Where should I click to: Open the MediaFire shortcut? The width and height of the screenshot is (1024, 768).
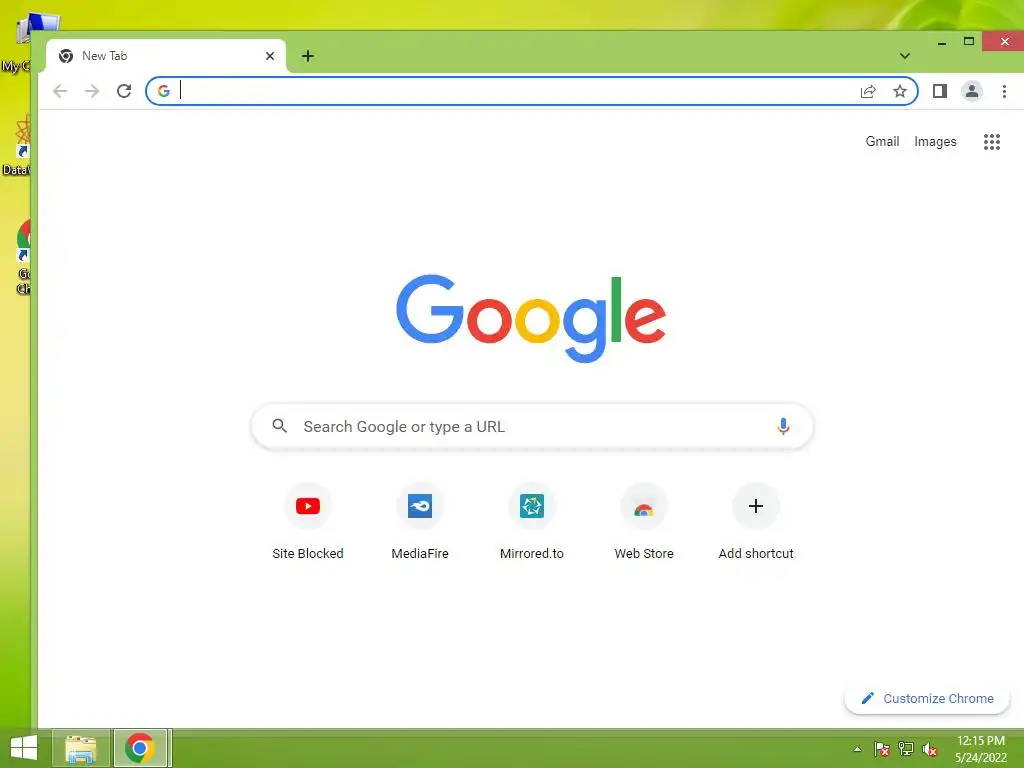(x=420, y=522)
